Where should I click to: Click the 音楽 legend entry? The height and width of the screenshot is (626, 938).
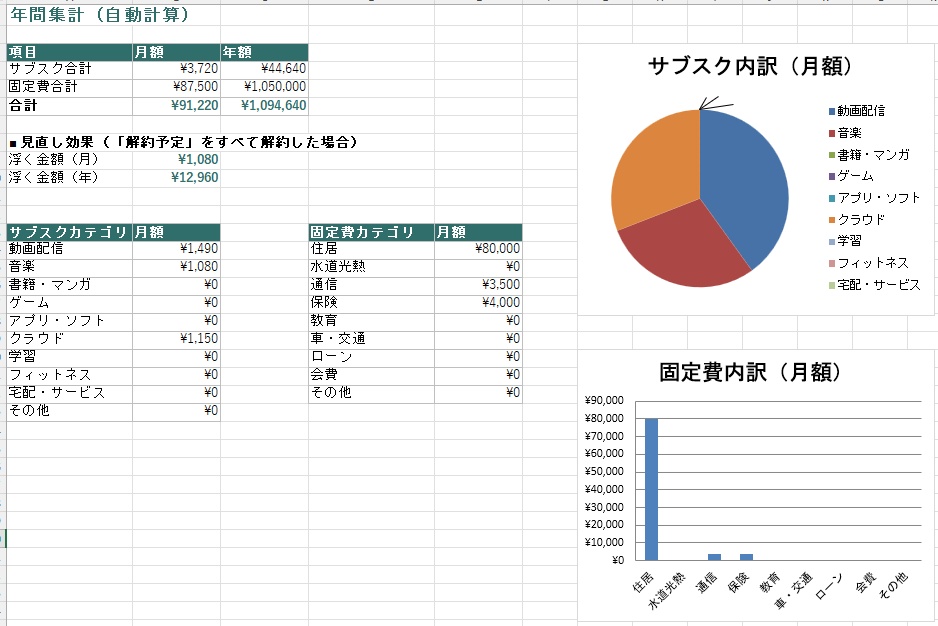(845, 133)
